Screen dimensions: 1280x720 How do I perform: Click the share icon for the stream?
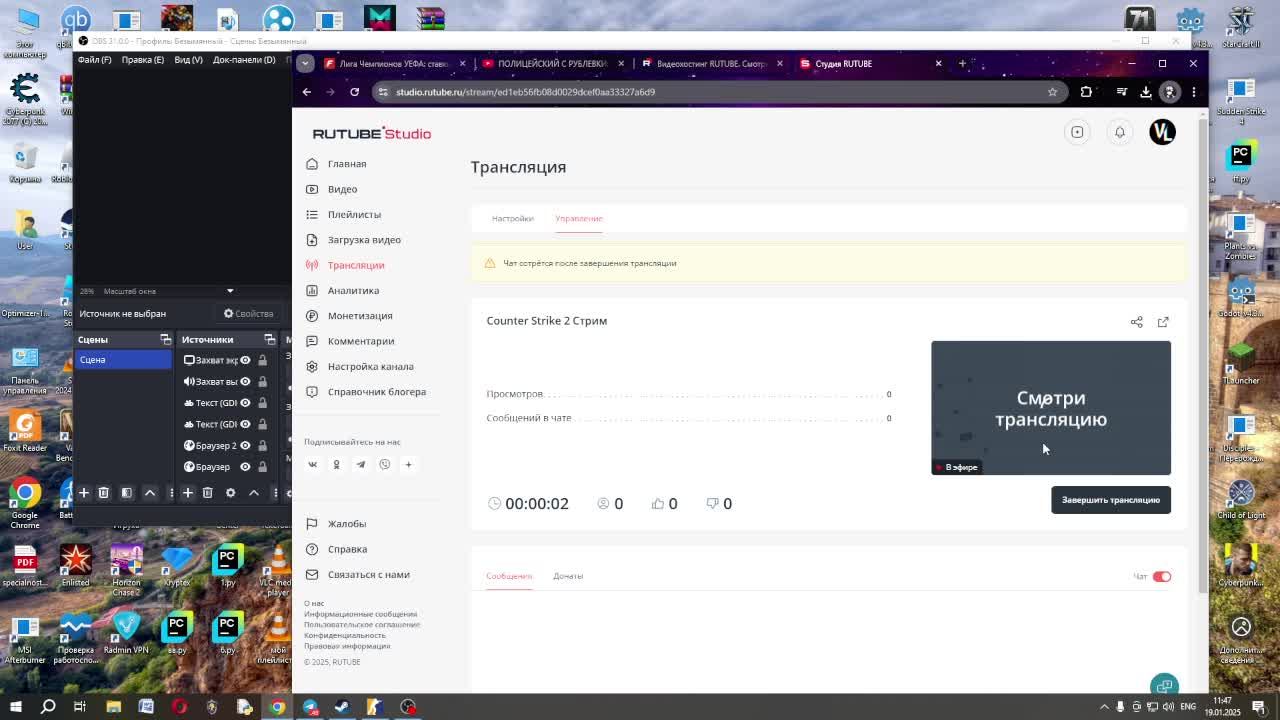pos(1136,322)
